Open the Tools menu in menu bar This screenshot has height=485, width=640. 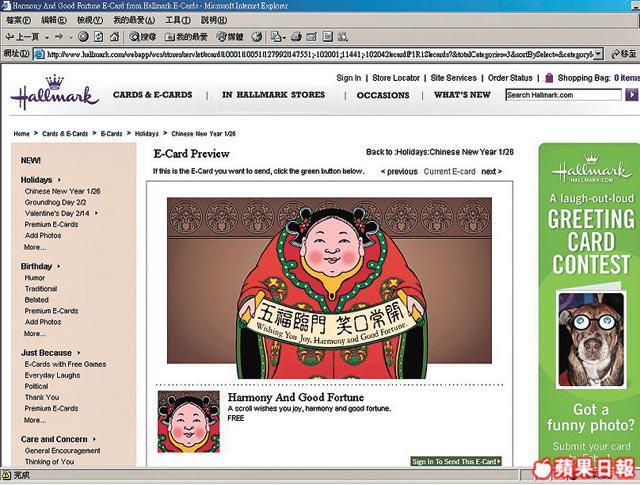[178, 20]
